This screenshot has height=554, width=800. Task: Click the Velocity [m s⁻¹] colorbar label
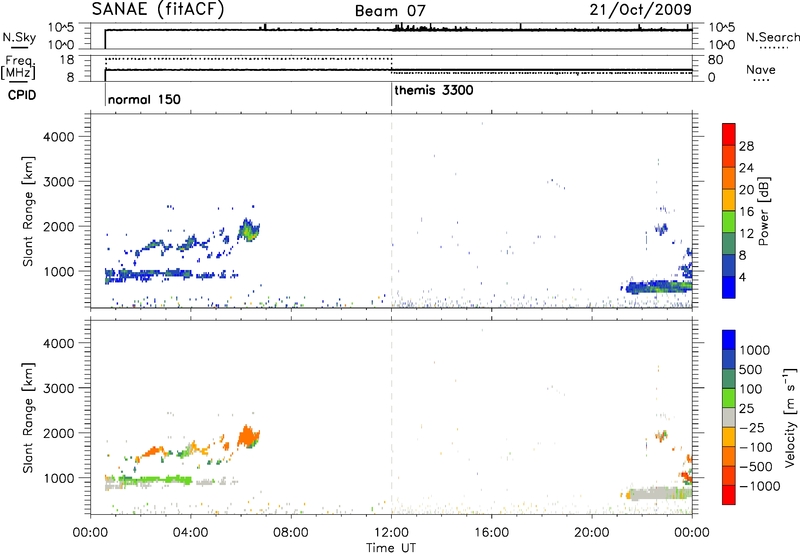pos(790,417)
